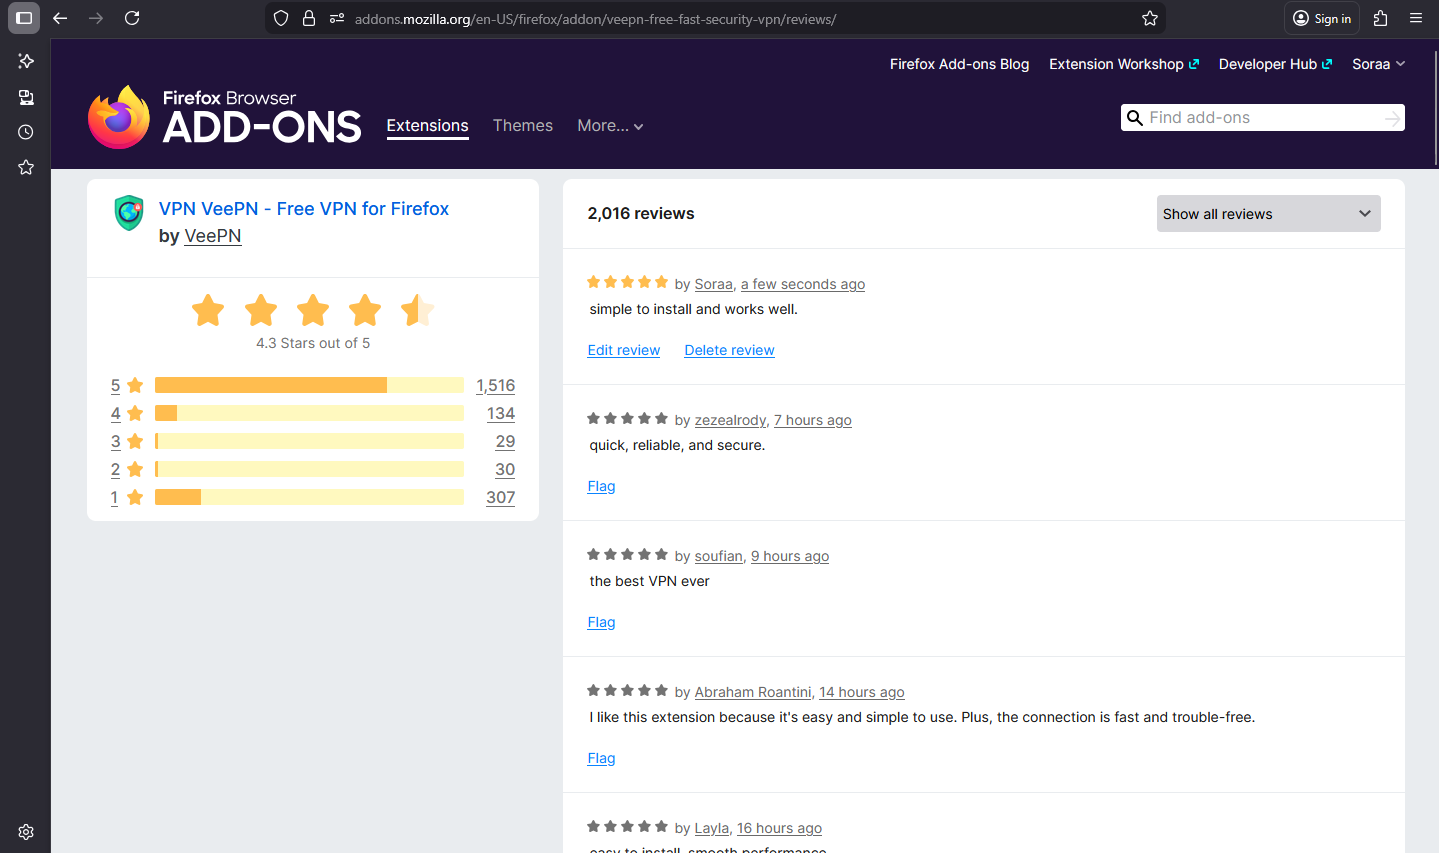The image size is (1439, 853).
Task: Open the extensions puzzle icon
Action: (x=1380, y=18)
